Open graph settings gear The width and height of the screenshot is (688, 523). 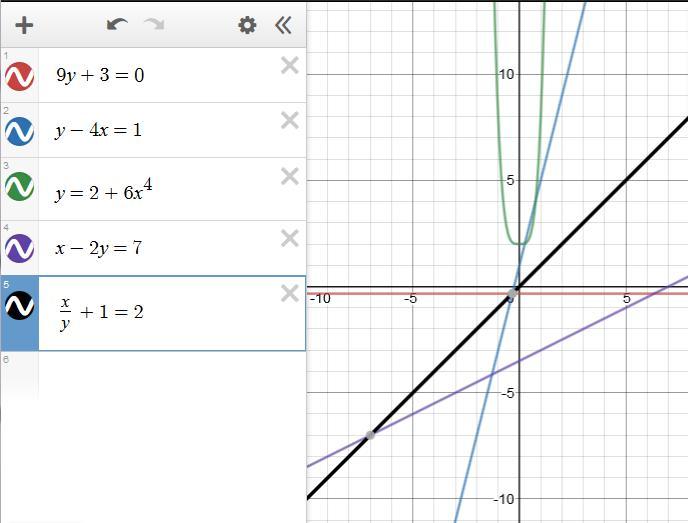click(x=247, y=25)
